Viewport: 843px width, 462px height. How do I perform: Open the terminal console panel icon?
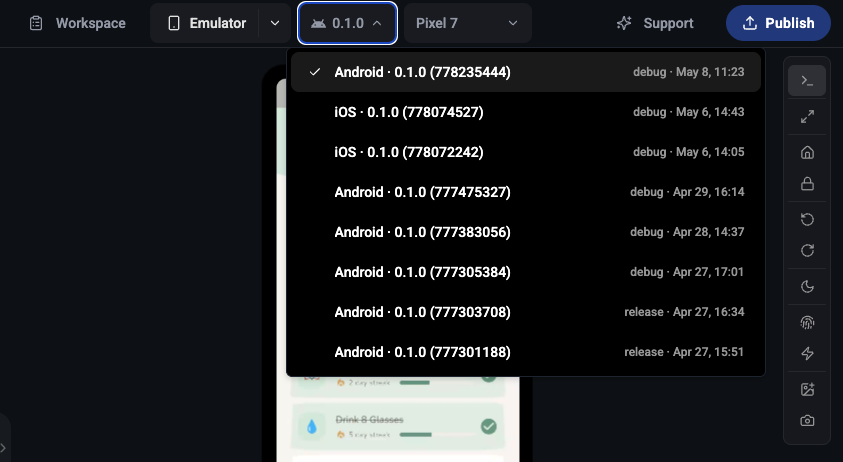click(807, 81)
